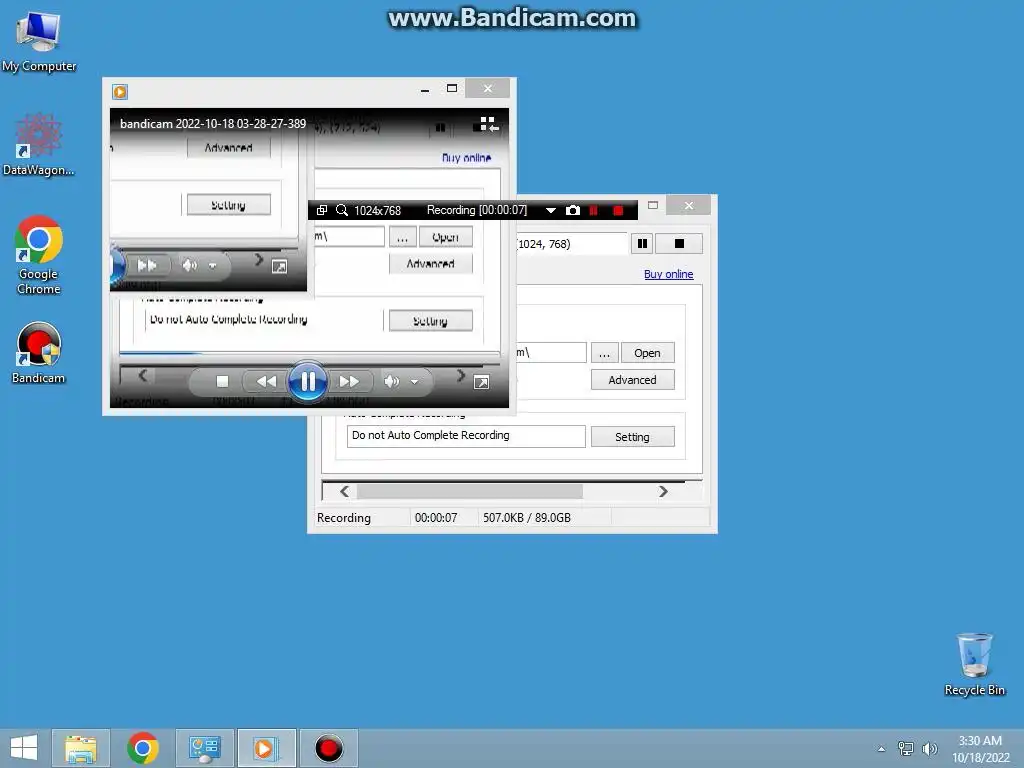The image size is (1024, 768).
Task: Click the Setting button in Bandicam window
Action: click(632, 437)
